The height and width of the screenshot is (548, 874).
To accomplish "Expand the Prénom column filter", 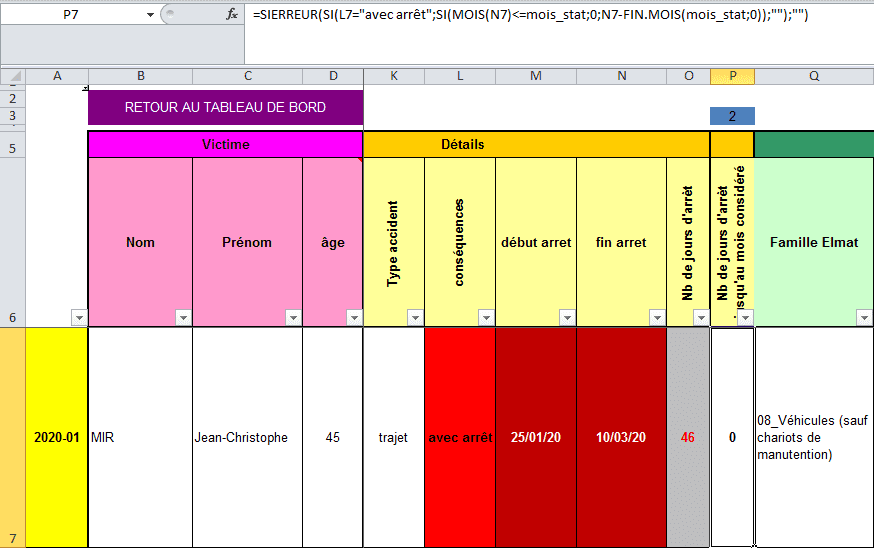I will click(293, 317).
